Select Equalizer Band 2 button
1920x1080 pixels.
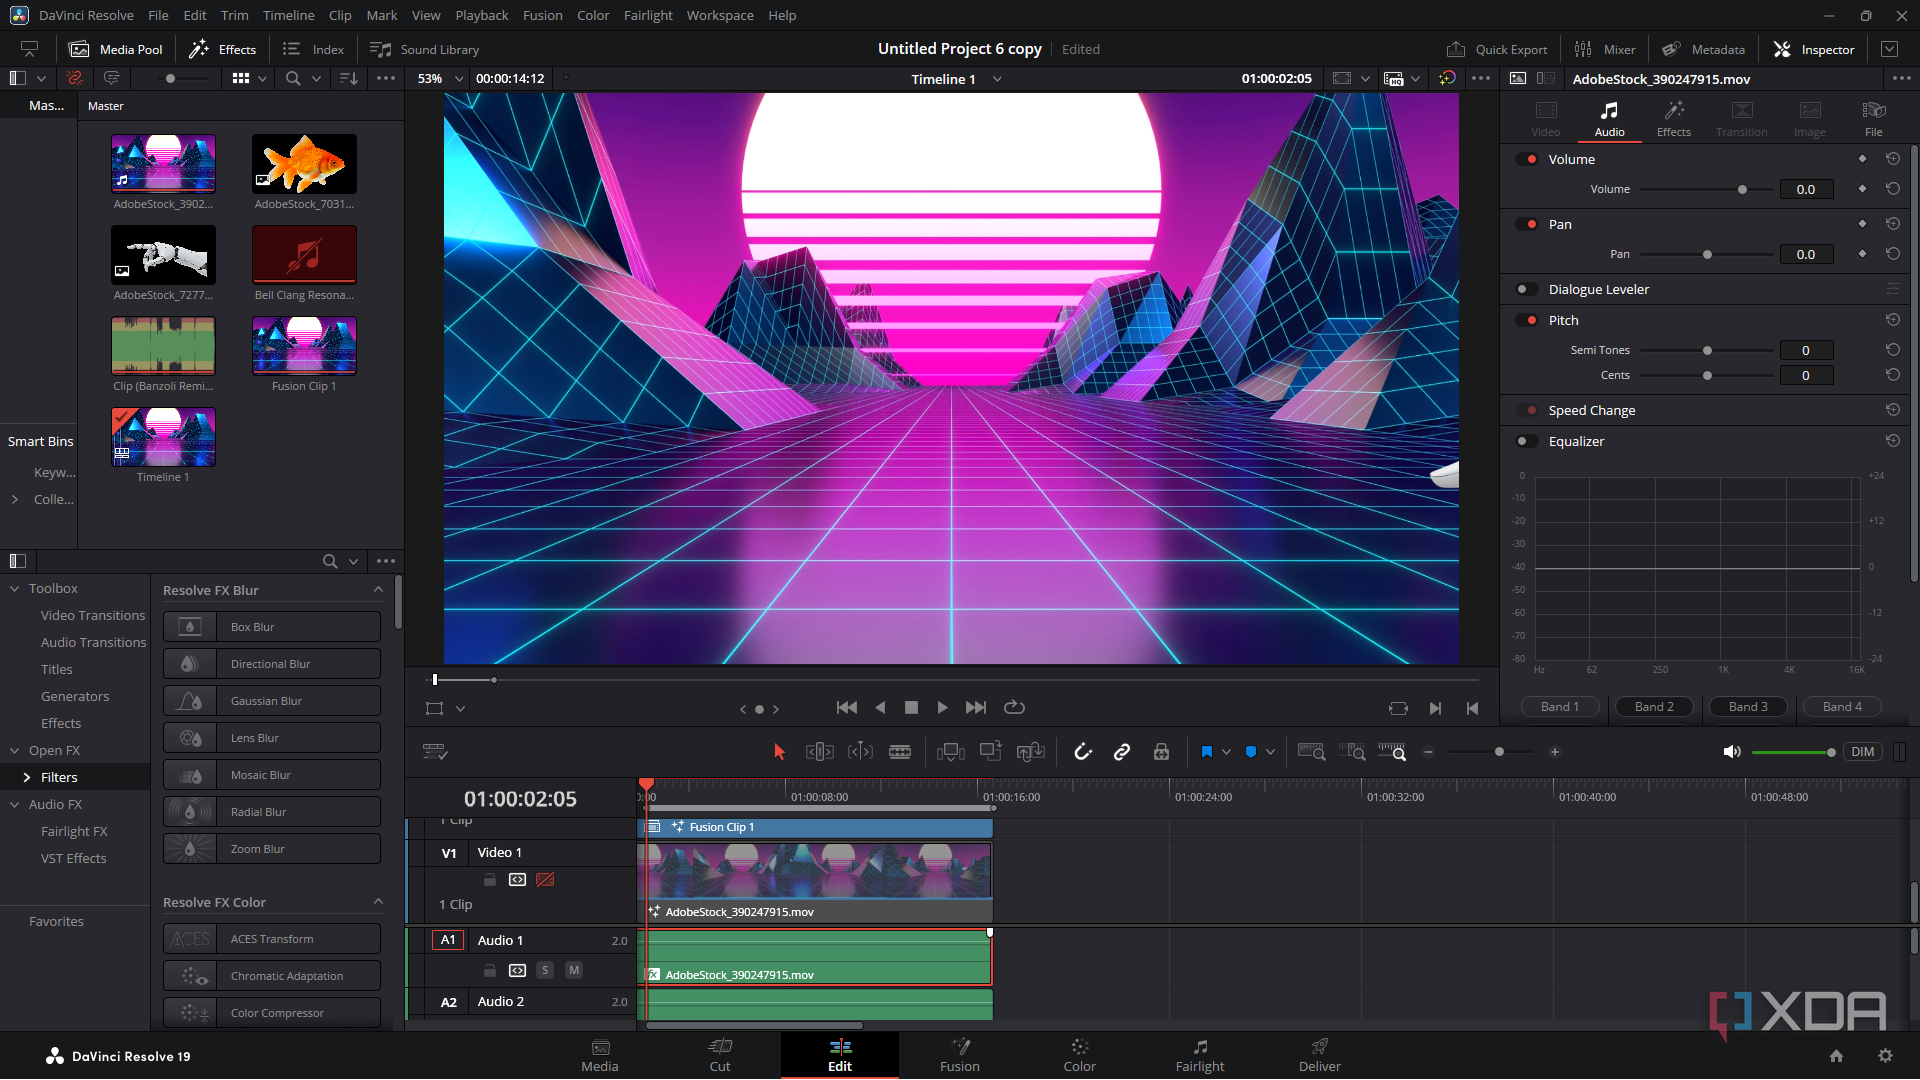pyautogui.click(x=1654, y=706)
